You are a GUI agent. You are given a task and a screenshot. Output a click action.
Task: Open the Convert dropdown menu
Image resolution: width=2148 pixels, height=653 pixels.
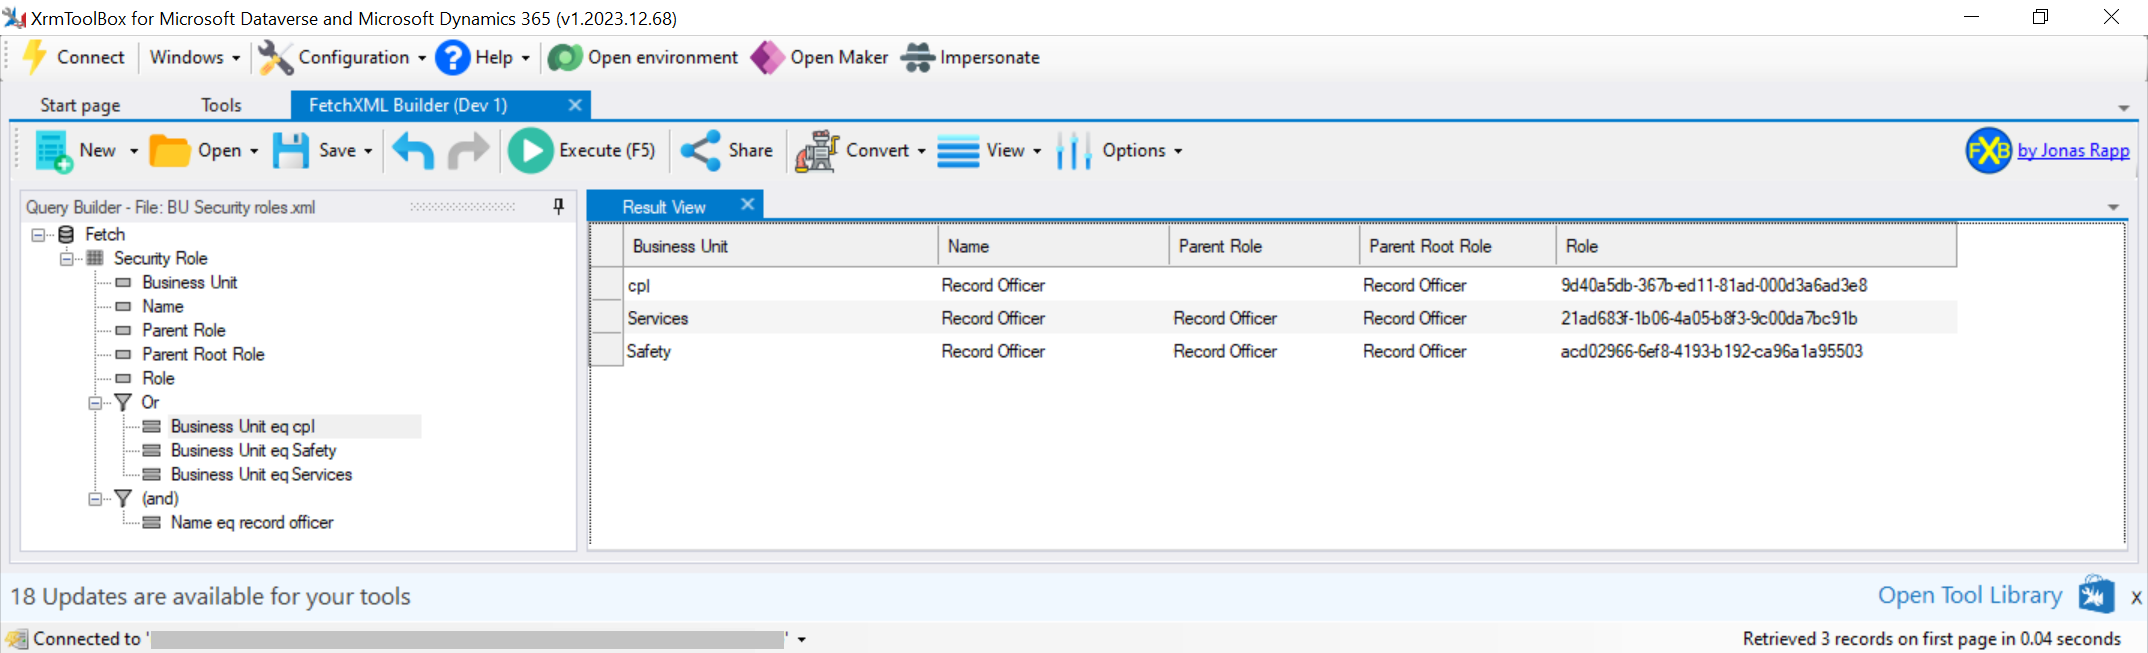coord(921,151)
